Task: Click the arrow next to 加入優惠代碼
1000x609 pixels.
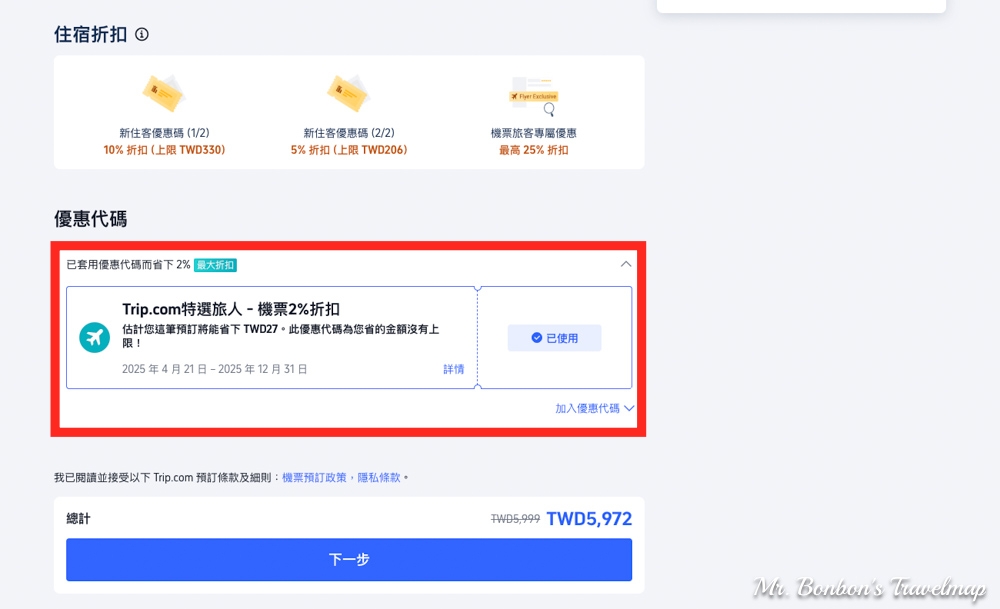Action: click(x=629, y=408)
